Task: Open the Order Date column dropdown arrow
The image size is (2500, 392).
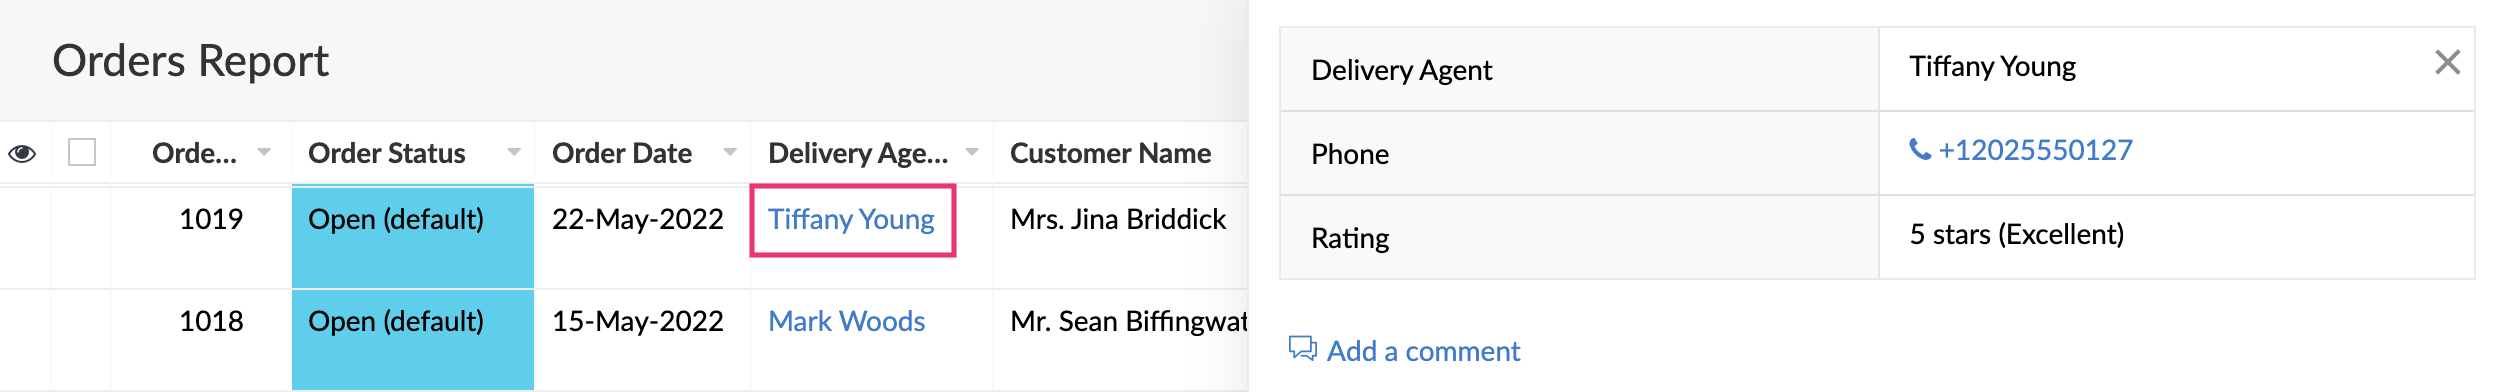Action: 730,152
